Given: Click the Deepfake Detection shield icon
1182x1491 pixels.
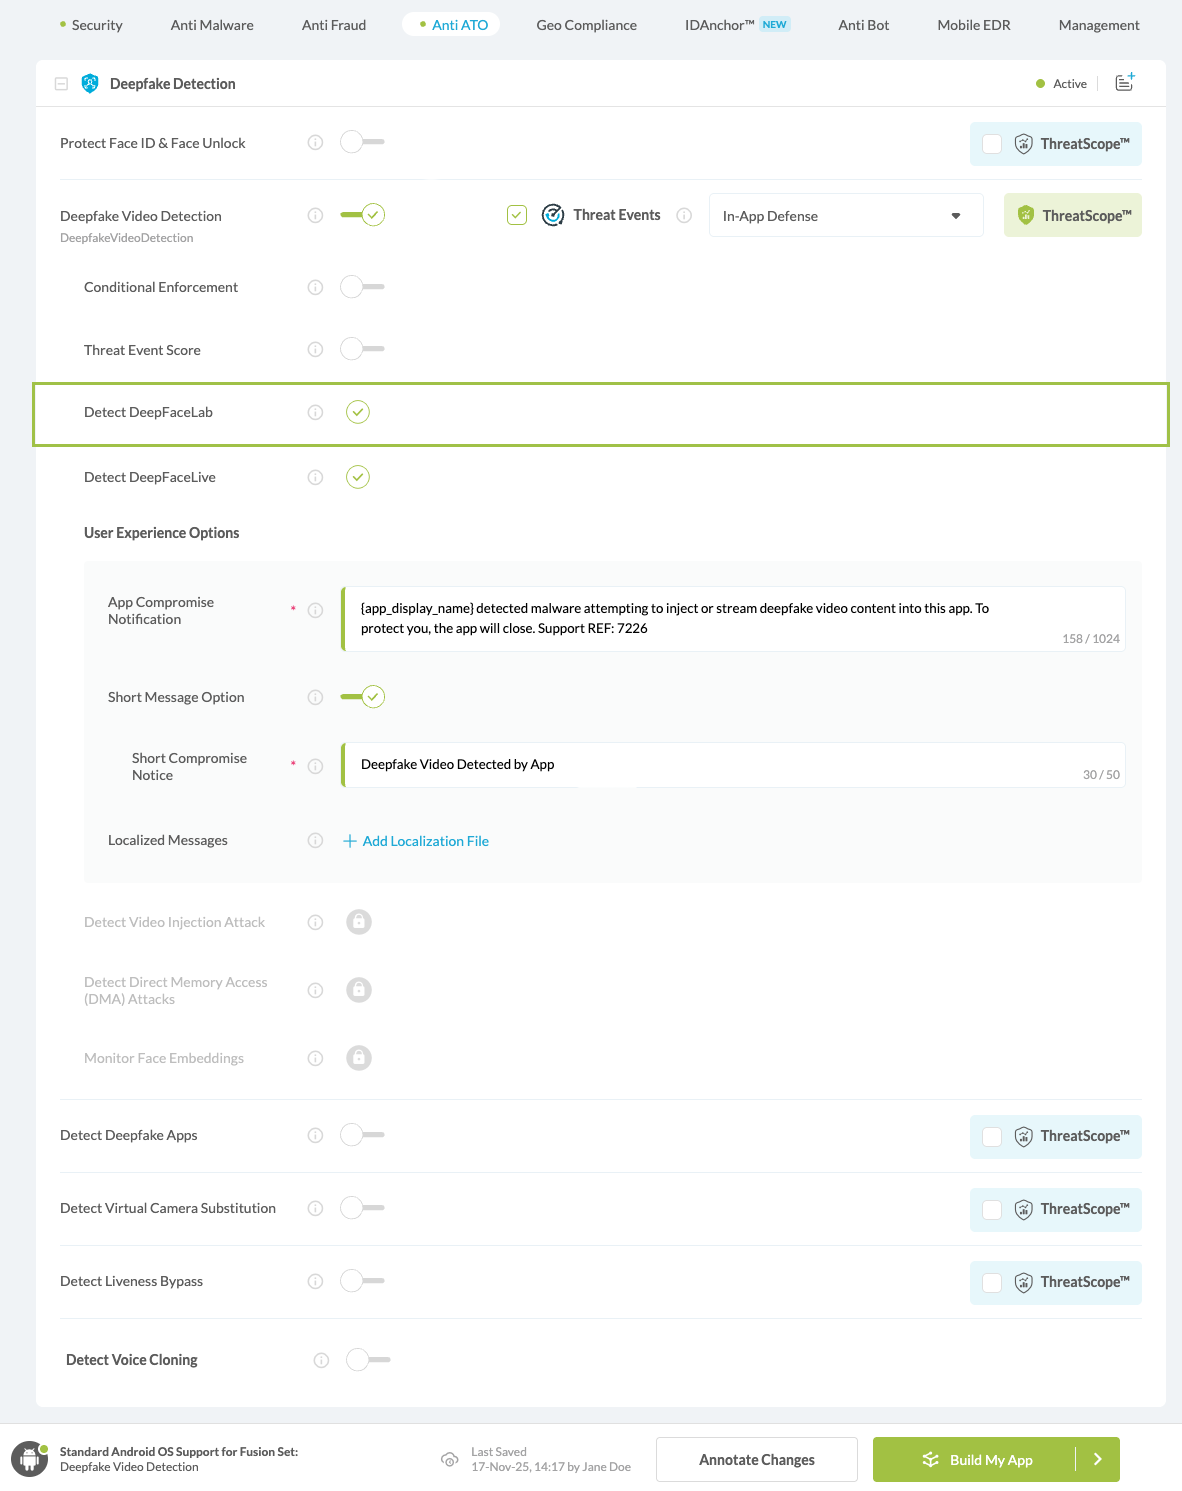Looking at the screenshot, I should (x=90, y=83).
